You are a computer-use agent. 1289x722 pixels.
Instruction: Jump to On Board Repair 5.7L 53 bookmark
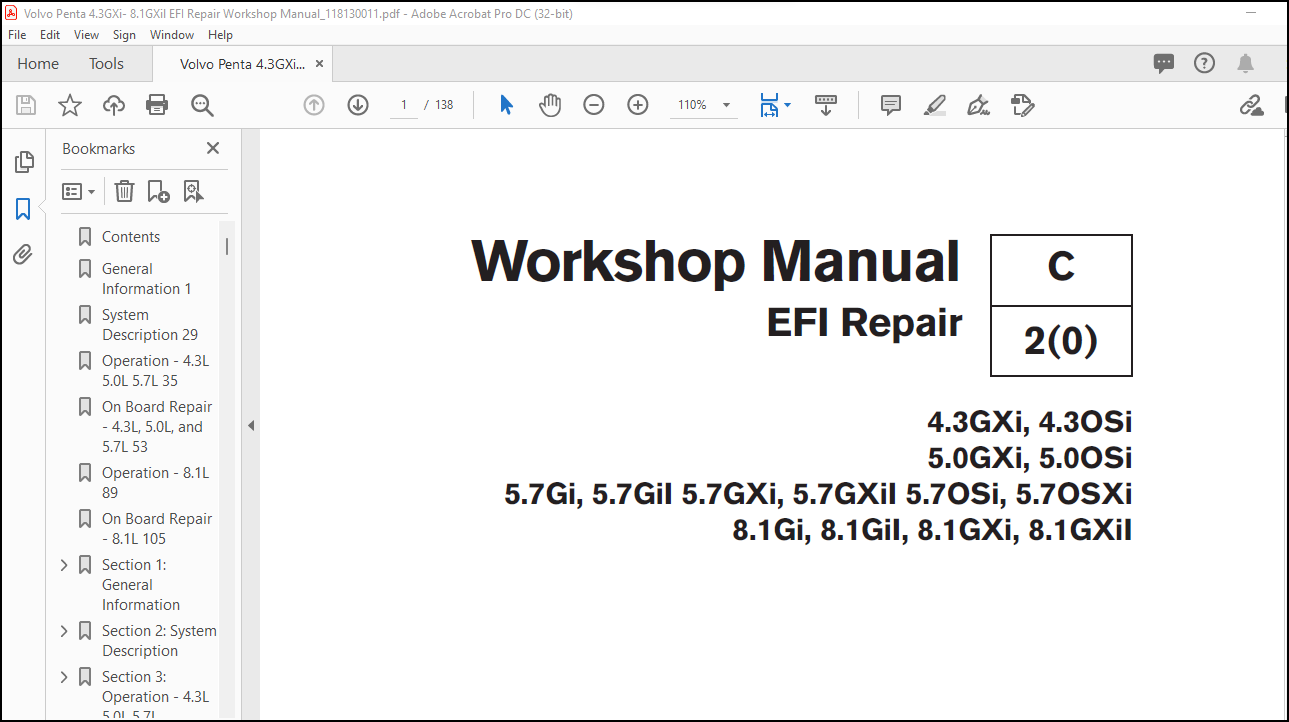coord(157,427)
